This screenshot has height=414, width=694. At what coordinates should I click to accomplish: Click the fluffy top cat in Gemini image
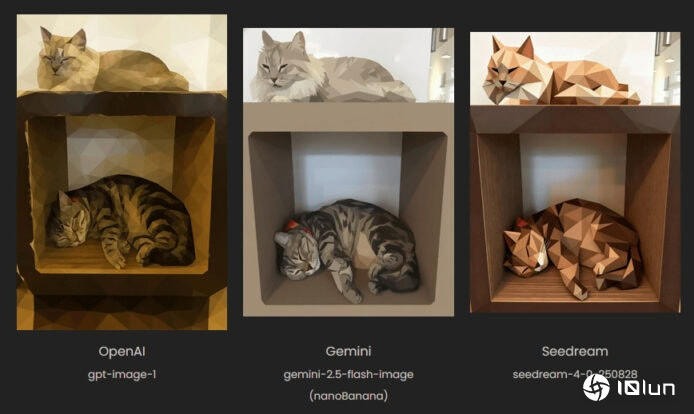(x=332, y=69)
